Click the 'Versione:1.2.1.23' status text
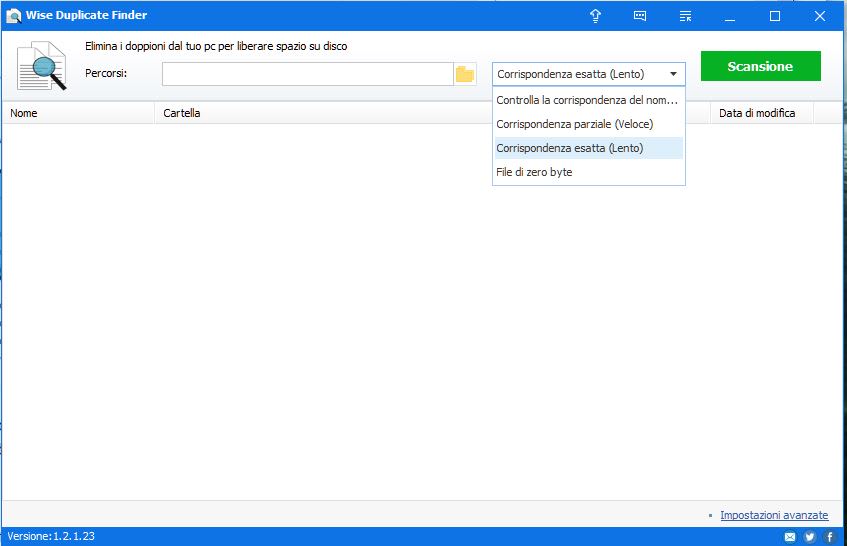 pos(51,536)
